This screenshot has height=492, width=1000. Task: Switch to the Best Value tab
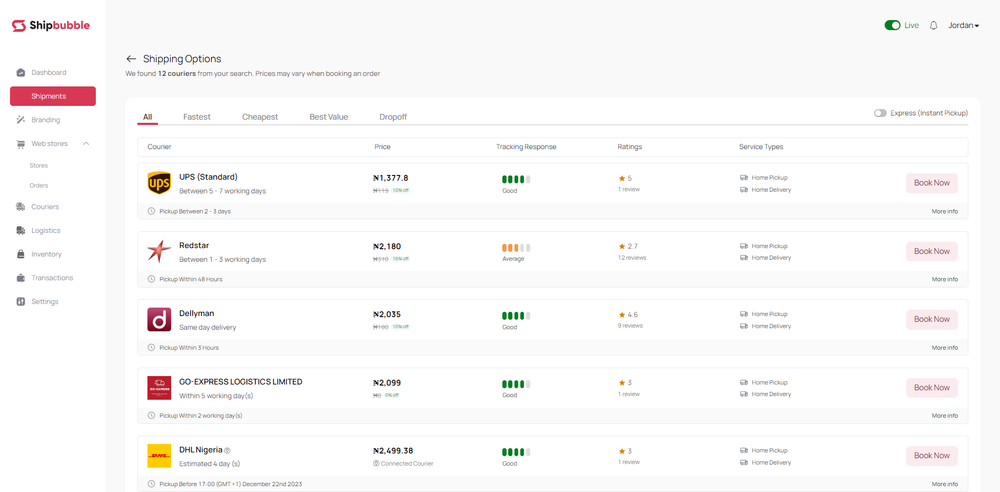(x=329, y=117)
